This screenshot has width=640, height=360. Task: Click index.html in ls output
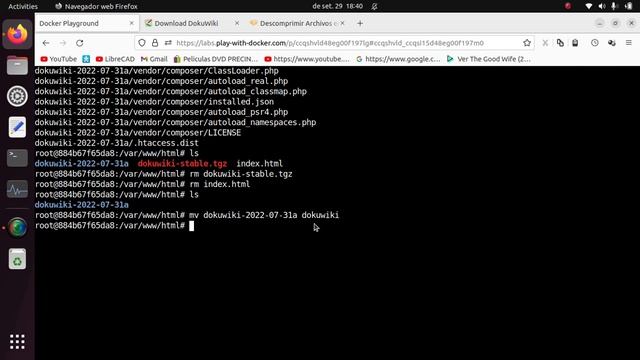[260, 164]
